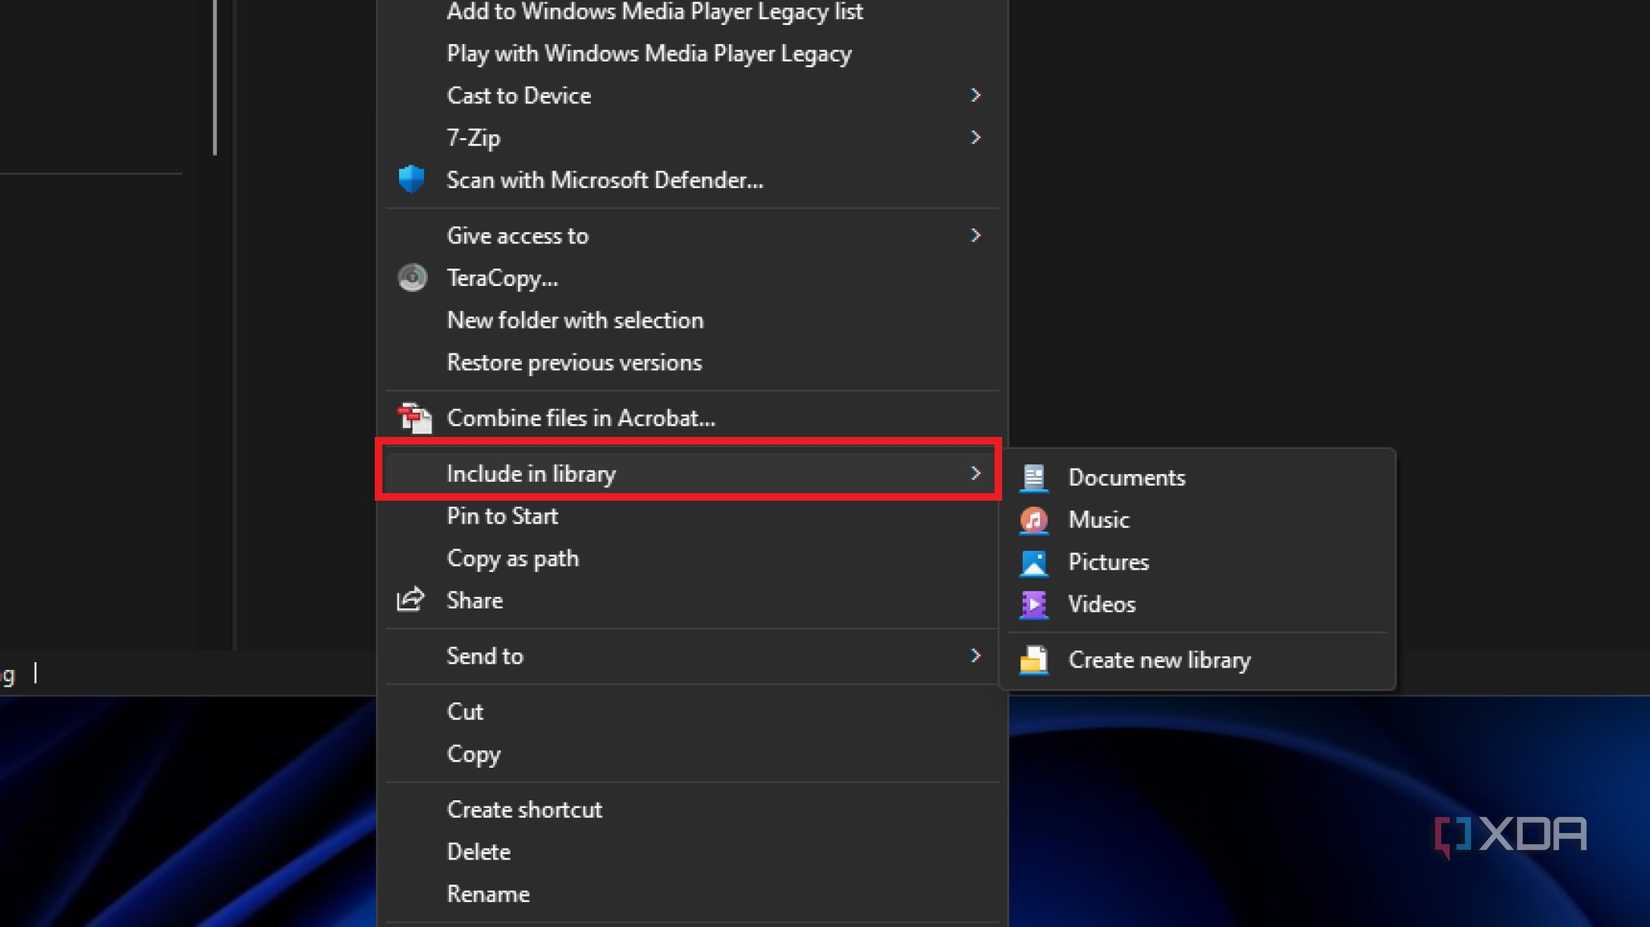Click the Create new library folder icon
Viewport: 1650px width, 927px height.
[x=1034, y=660]
